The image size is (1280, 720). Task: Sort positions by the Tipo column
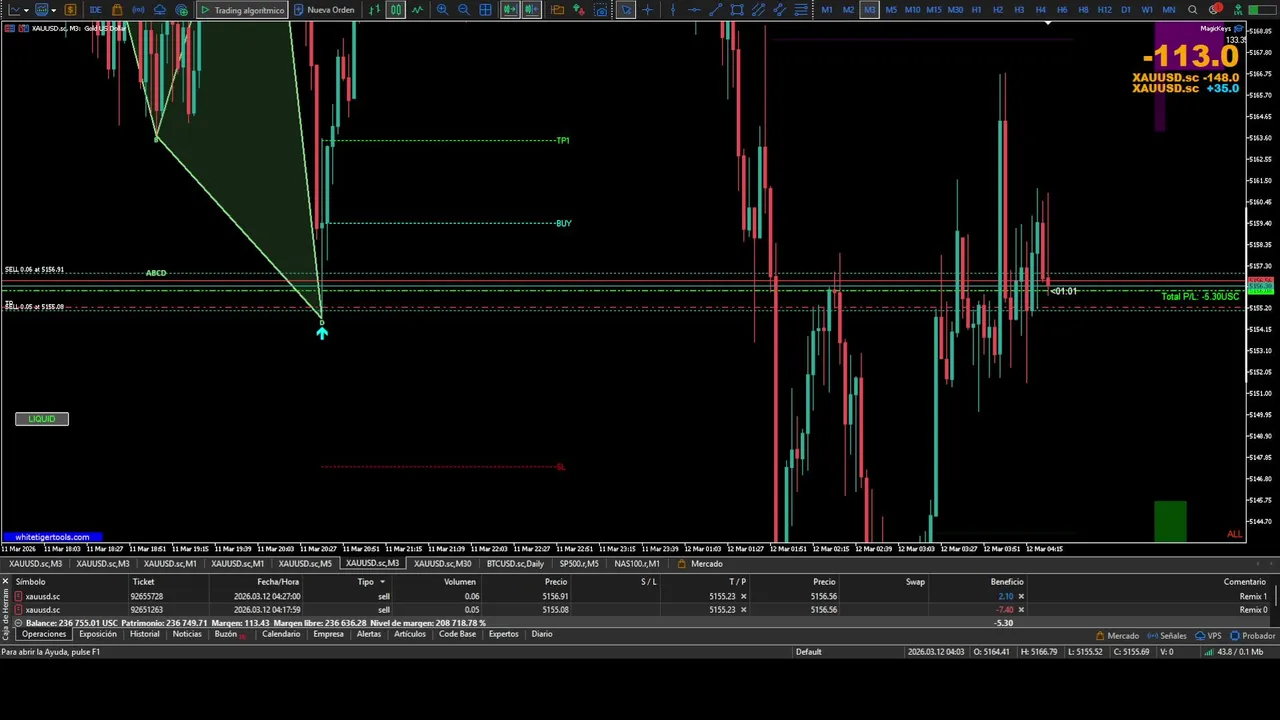(366, 582)
